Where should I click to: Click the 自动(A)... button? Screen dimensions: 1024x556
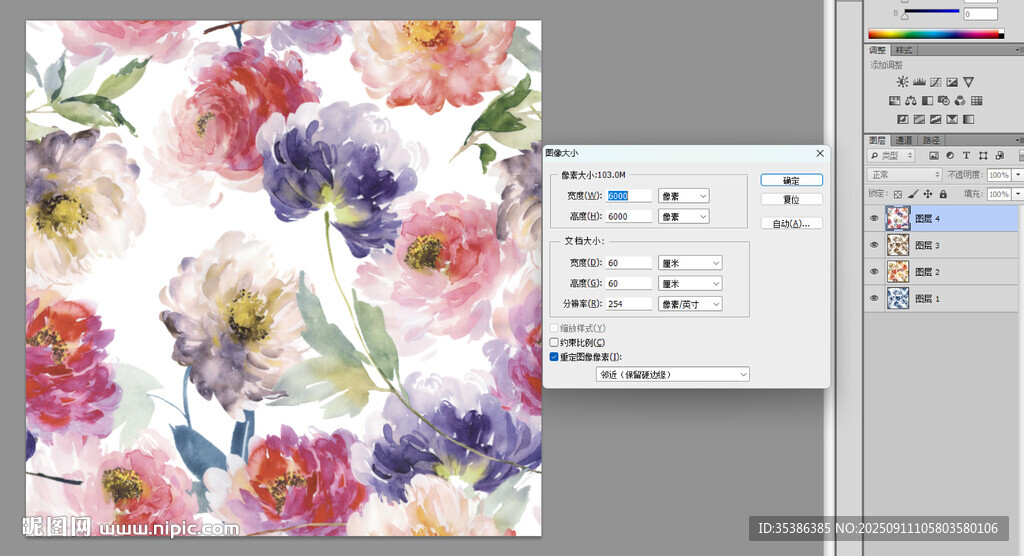(791, 223)
